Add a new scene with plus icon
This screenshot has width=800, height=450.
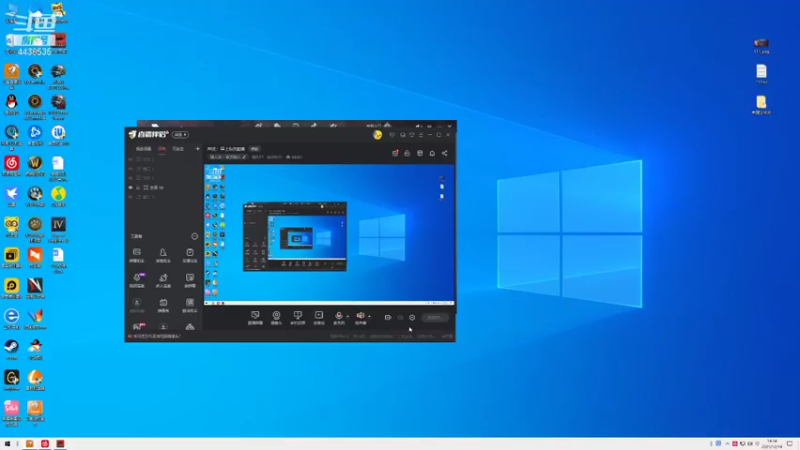[197, 148]
